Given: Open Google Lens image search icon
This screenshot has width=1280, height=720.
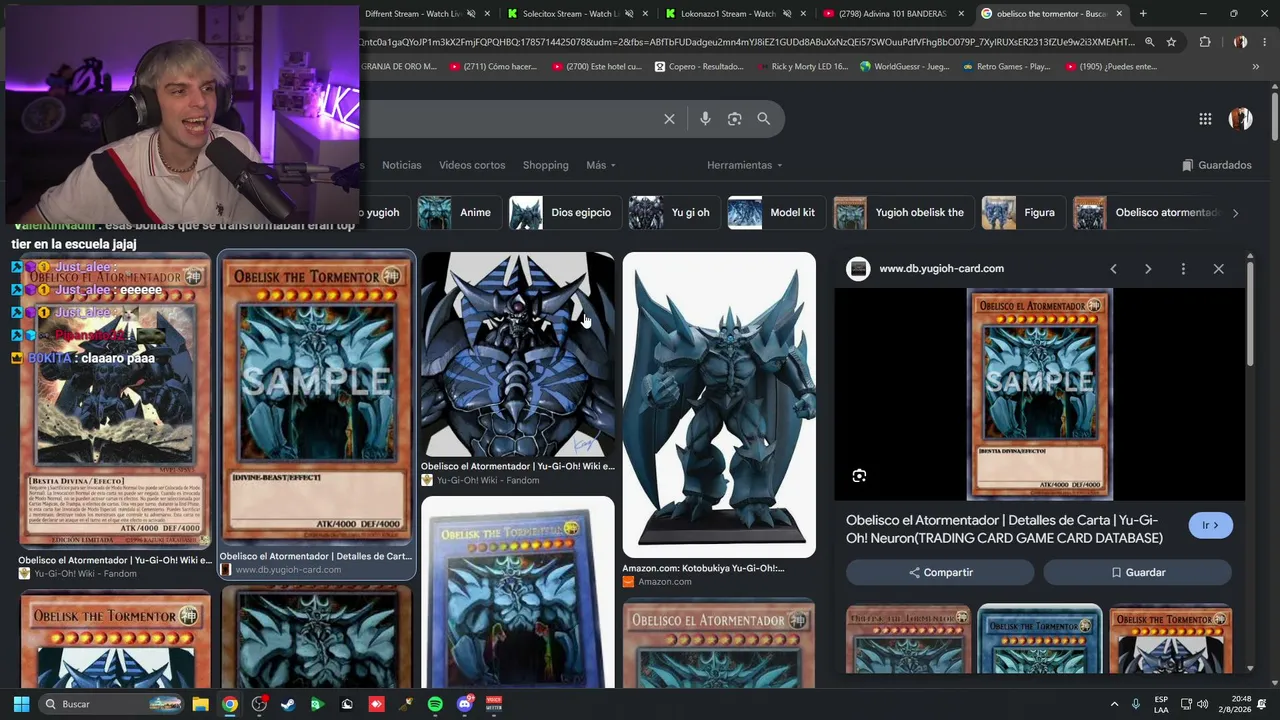Looking at the screenshot, I should tap(734, 119).
